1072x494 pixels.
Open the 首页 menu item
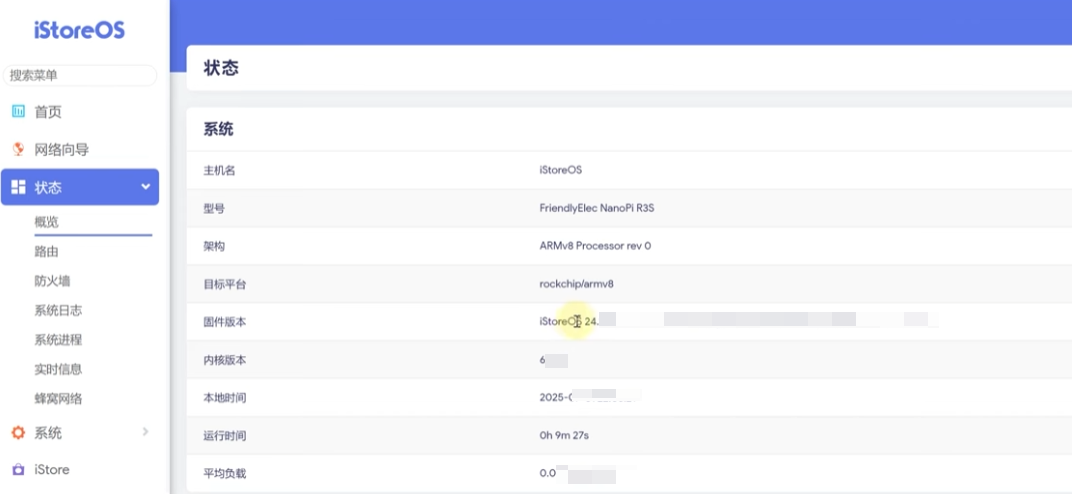[48, 112]
